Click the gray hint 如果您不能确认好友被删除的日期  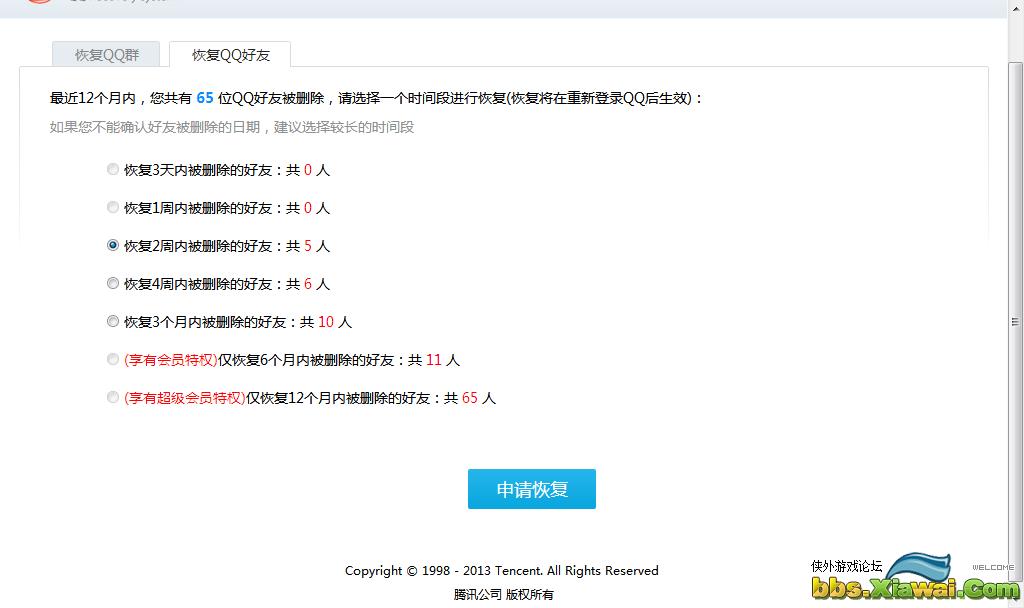tap(232, 127)
